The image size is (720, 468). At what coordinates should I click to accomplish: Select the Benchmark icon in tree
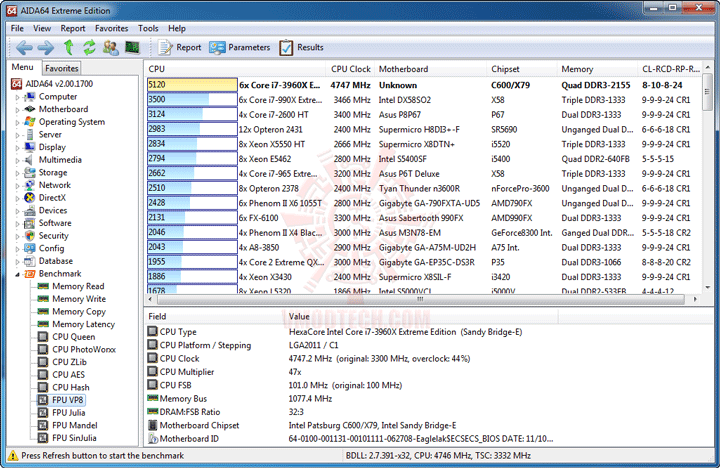(x=30, y=274)
